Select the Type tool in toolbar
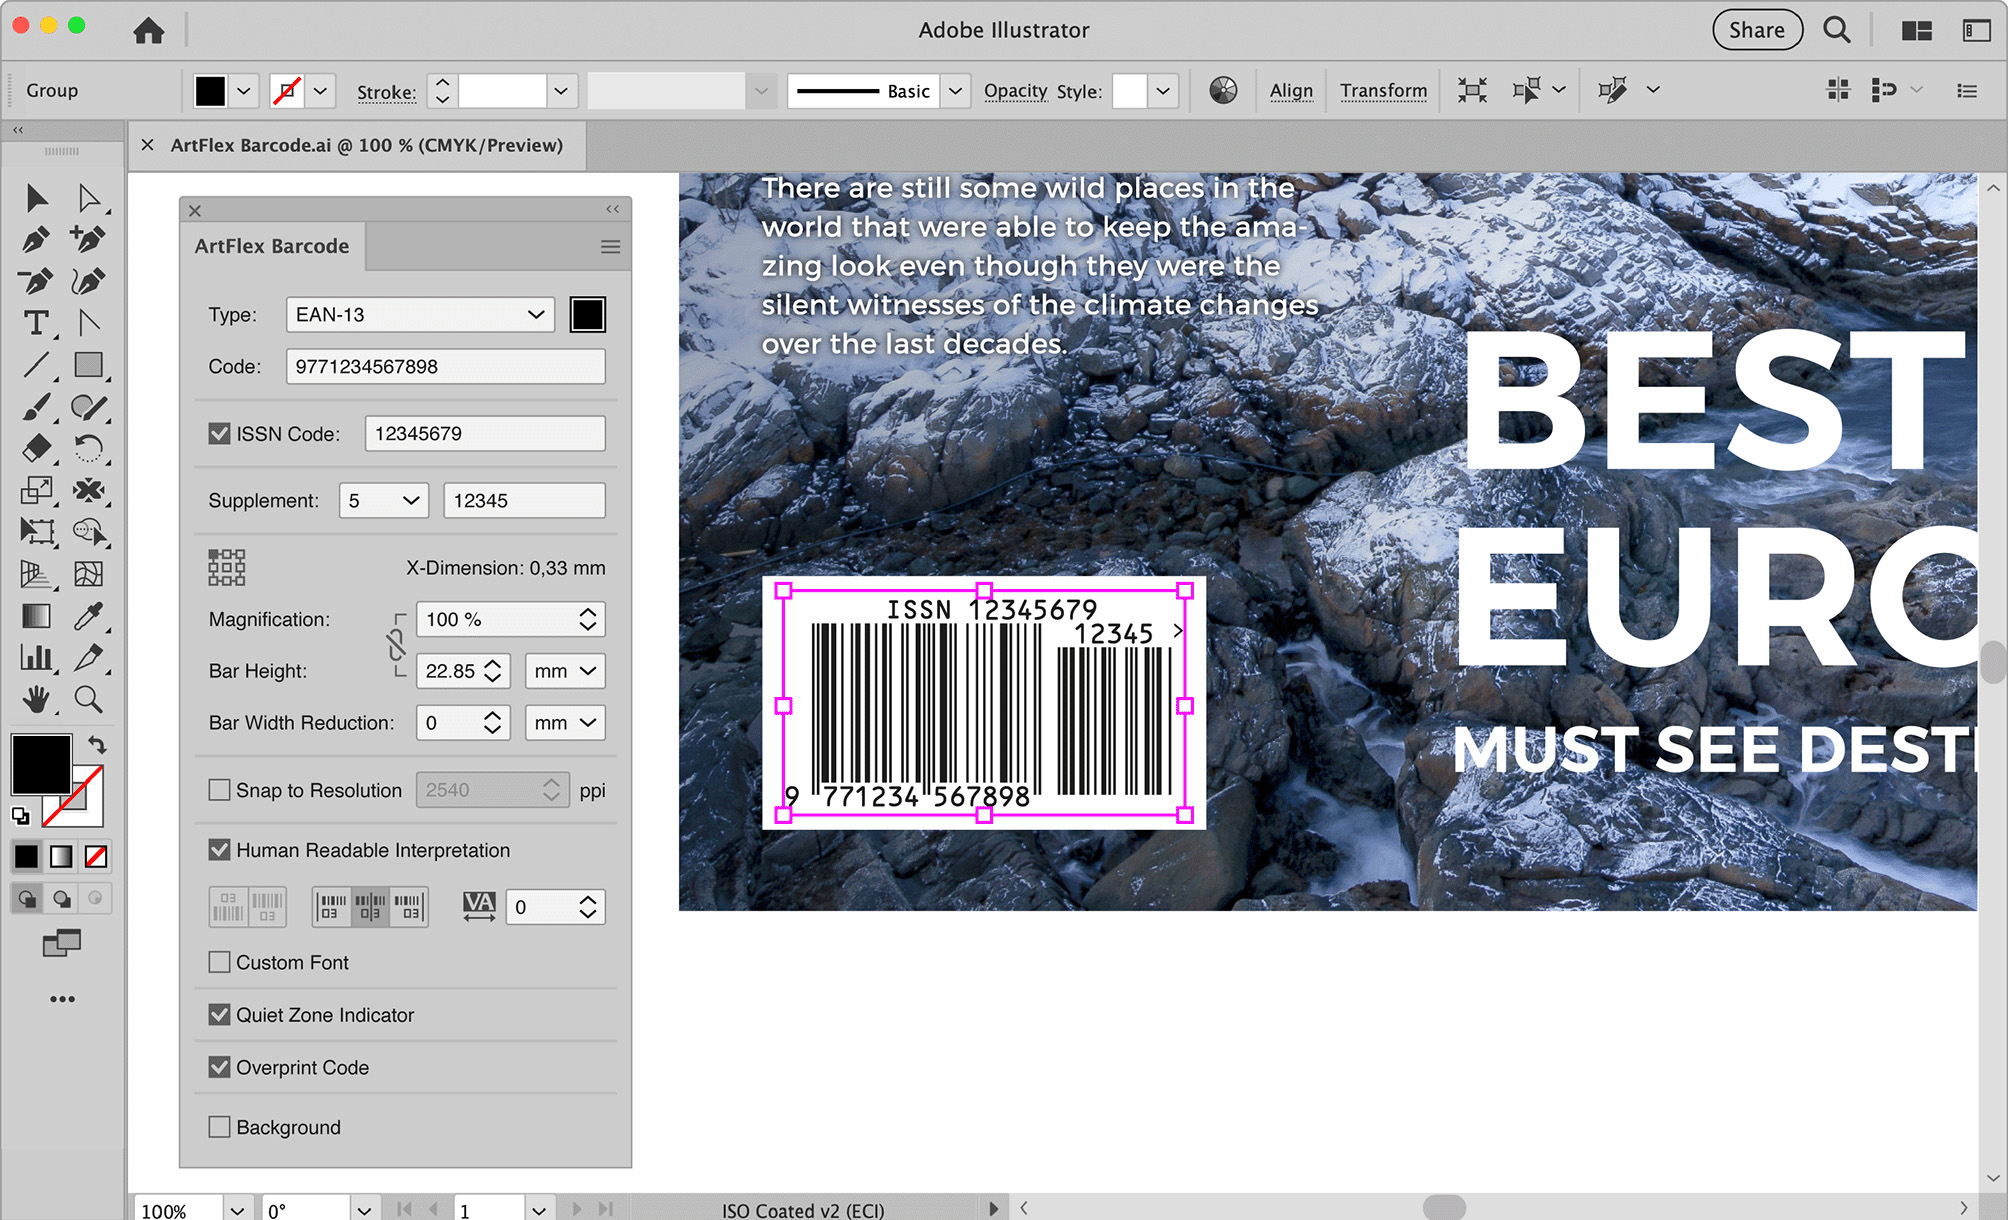This screenshot has width=2008, height=1220. click(36, 323)
